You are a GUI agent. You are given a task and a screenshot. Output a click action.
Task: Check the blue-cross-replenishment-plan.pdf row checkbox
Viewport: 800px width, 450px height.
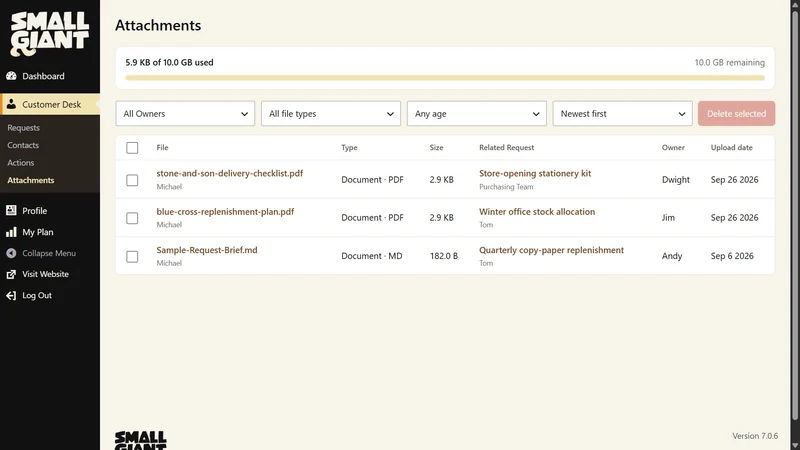pyautogui.click(x=132, y=218)
